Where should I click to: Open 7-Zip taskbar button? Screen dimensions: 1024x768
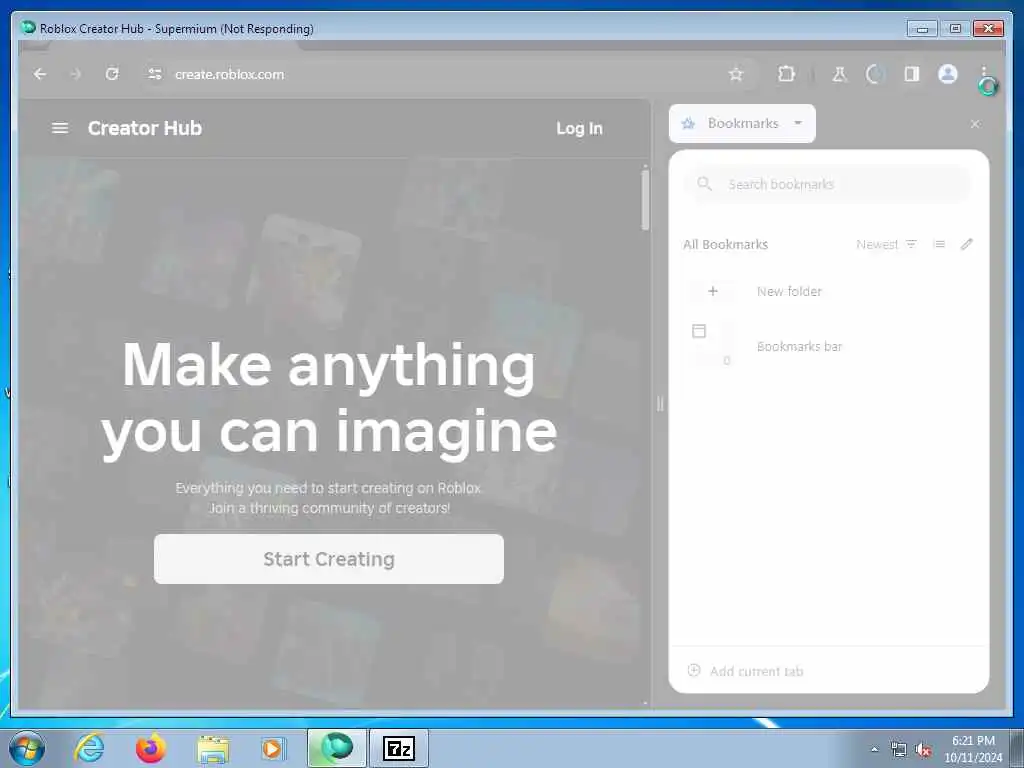(399, 748)
